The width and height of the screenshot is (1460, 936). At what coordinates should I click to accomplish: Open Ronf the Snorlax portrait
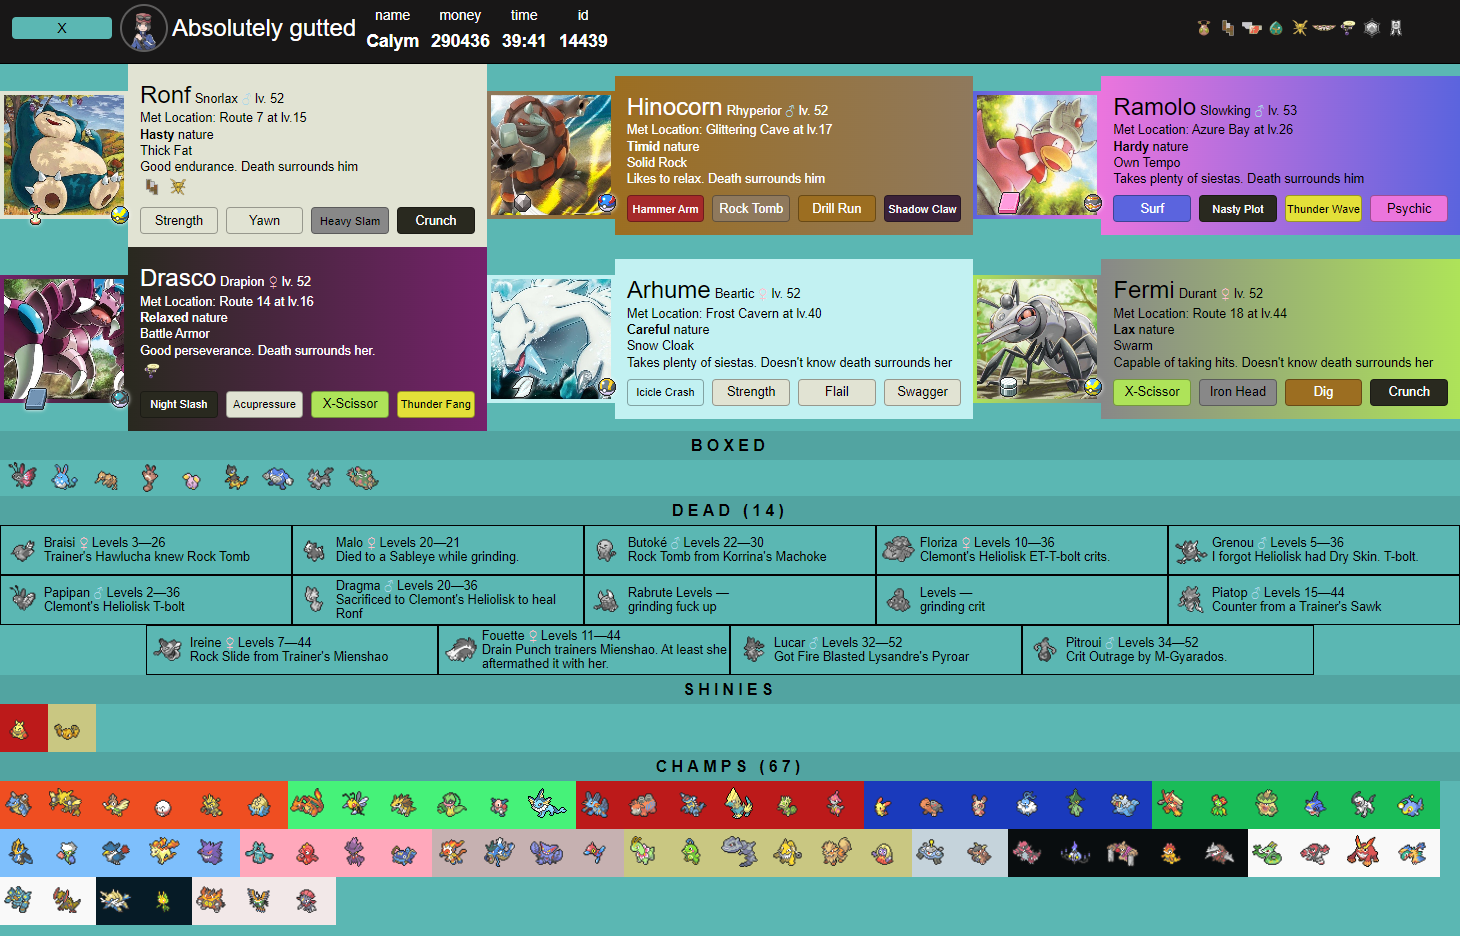64,156
